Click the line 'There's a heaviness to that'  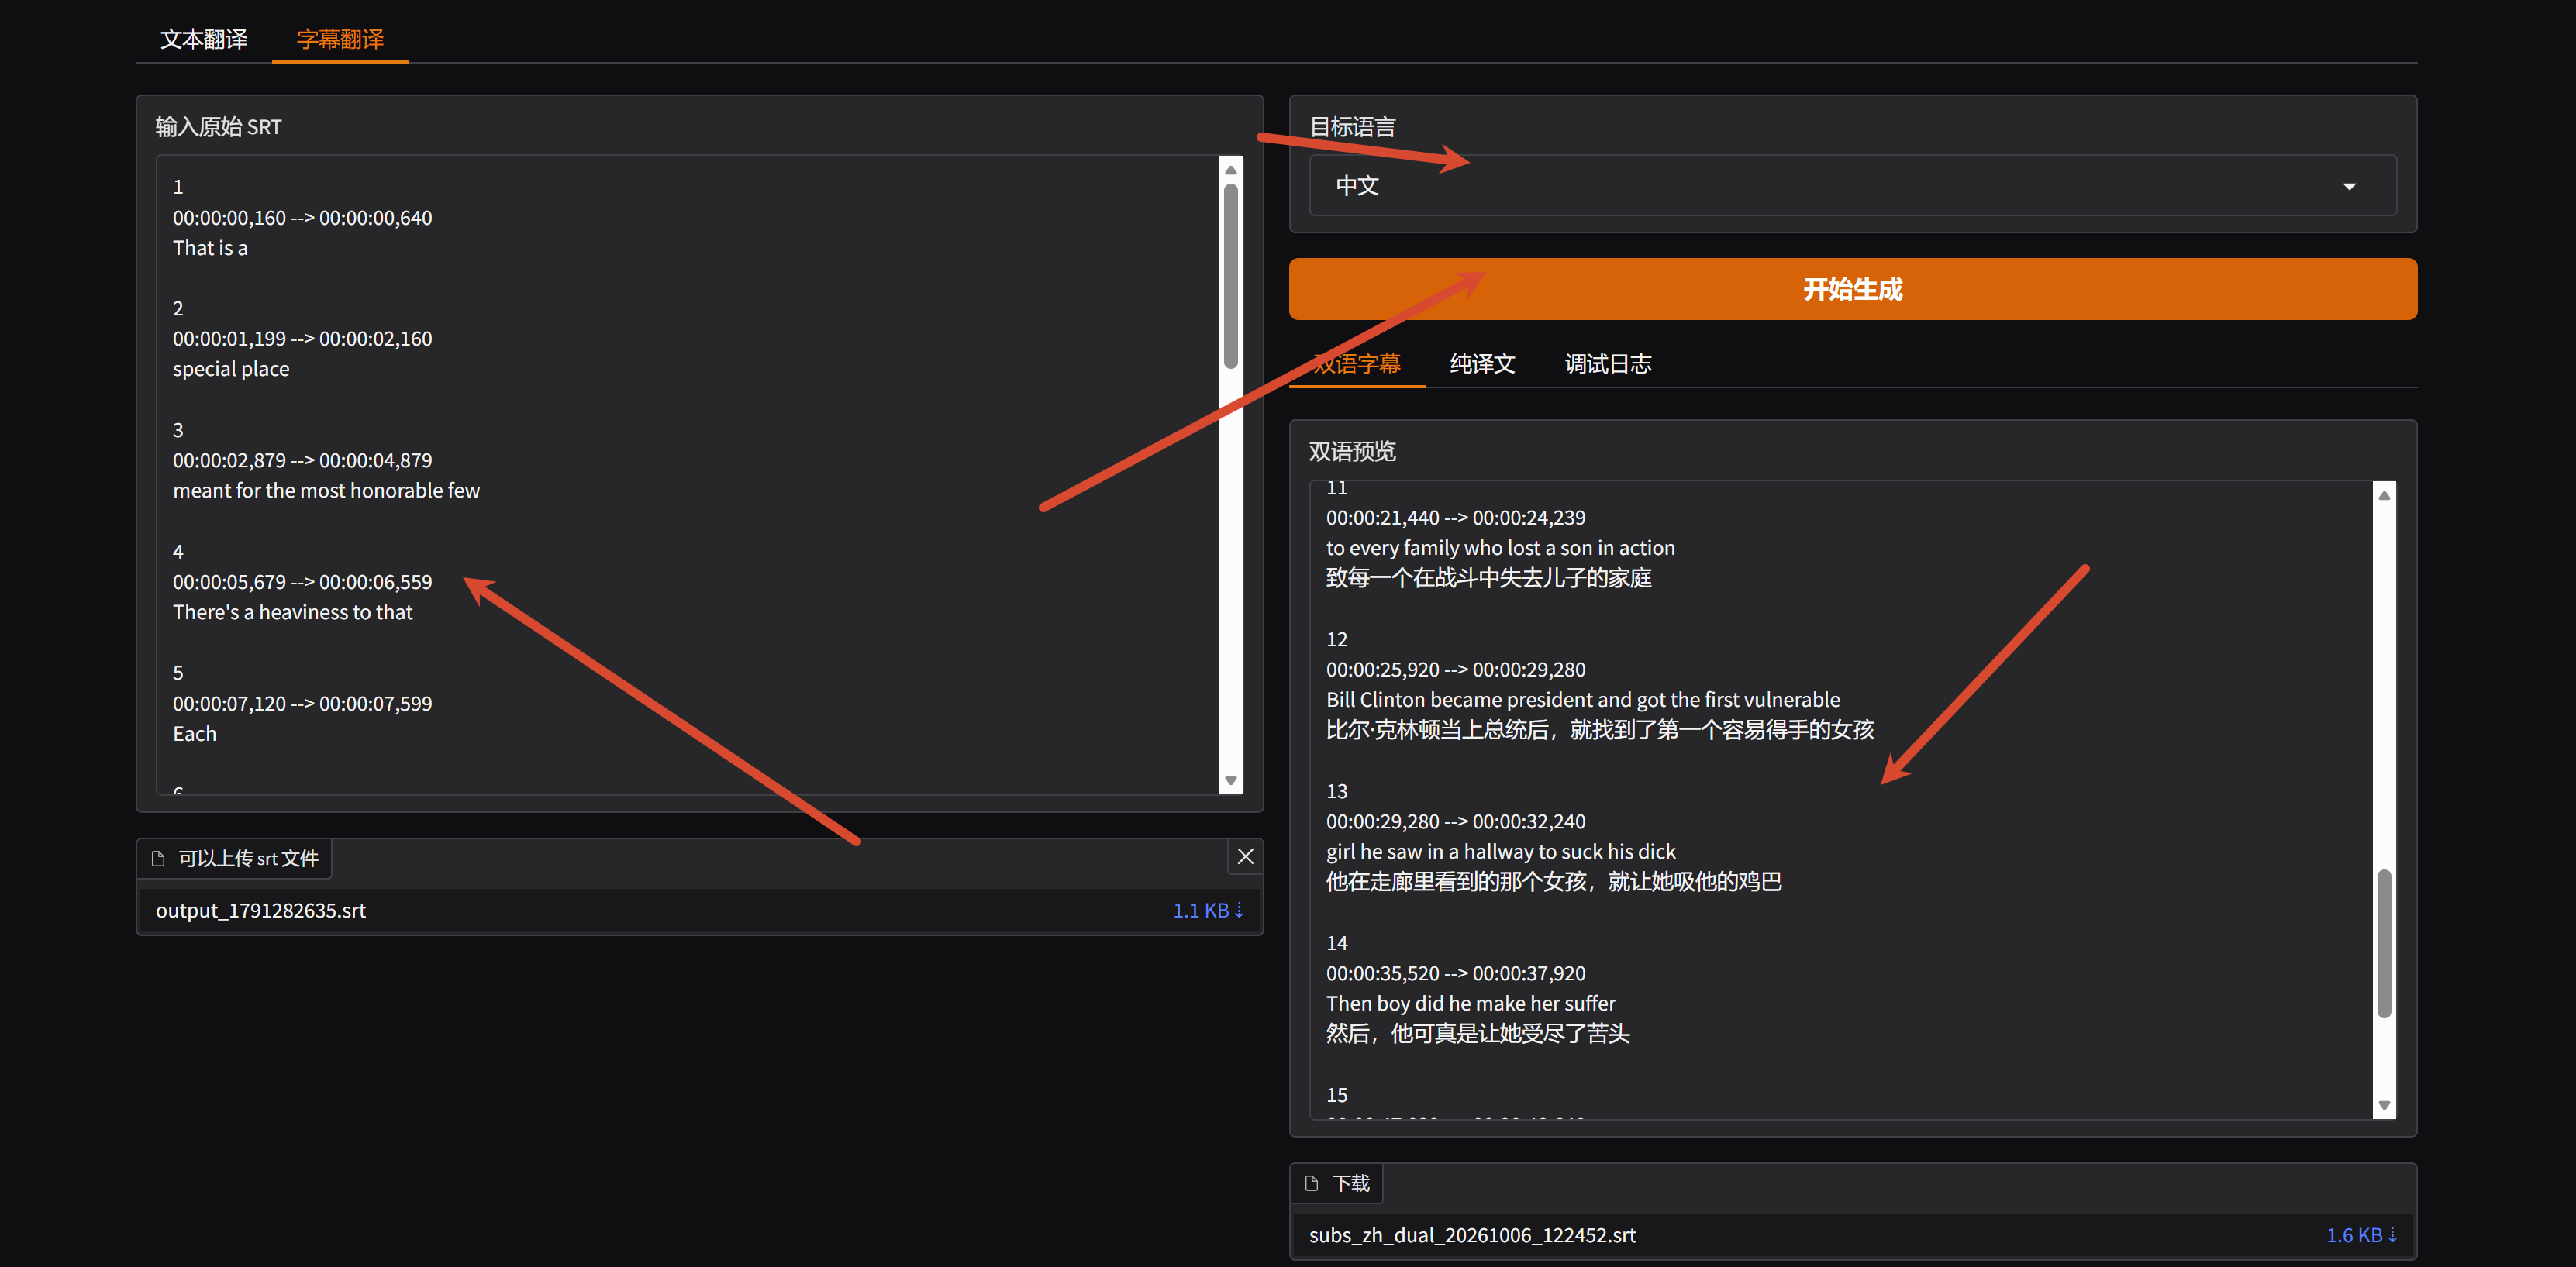click(x=292, y=612)
